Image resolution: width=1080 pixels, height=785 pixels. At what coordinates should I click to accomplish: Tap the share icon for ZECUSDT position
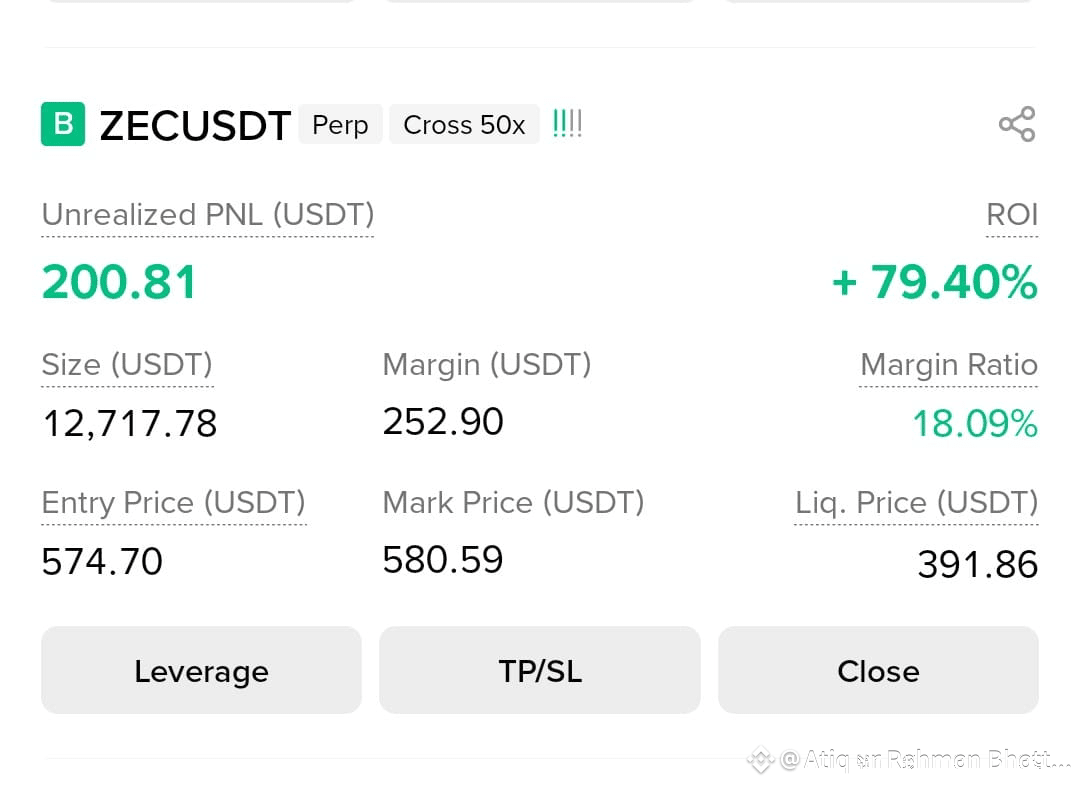pyautogui.click(x=1017, y=124)
